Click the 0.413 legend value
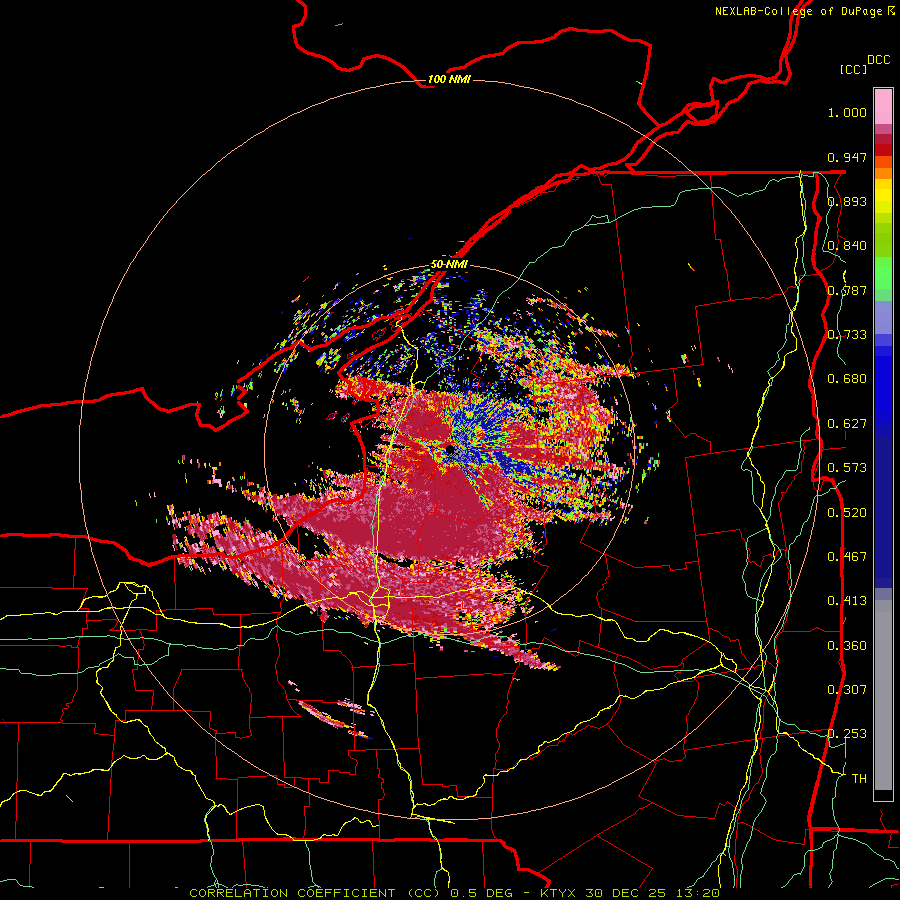The image size is (900, 900). coord(847,601)
